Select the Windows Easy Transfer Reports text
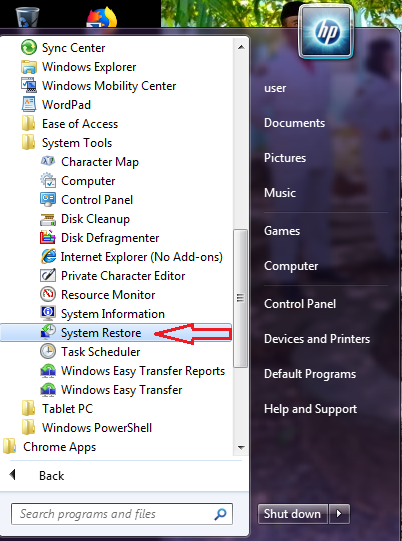The height and width of the screenshot is (541, 402). tap(143, 371)
